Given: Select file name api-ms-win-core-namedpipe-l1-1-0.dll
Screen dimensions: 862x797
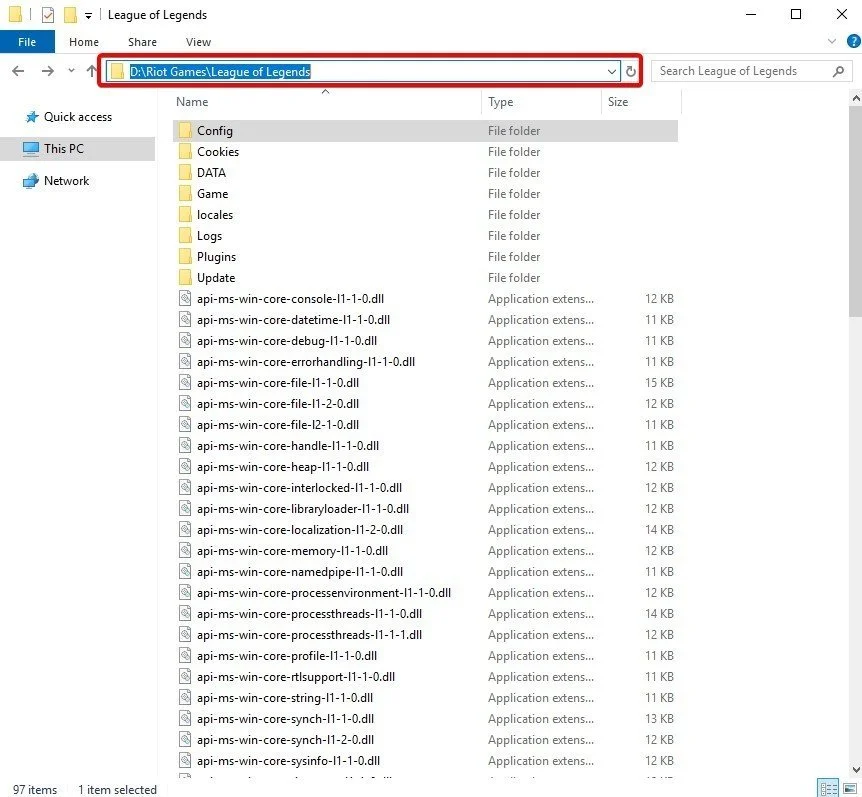Looking at the screenshot, I should point(300,572).
